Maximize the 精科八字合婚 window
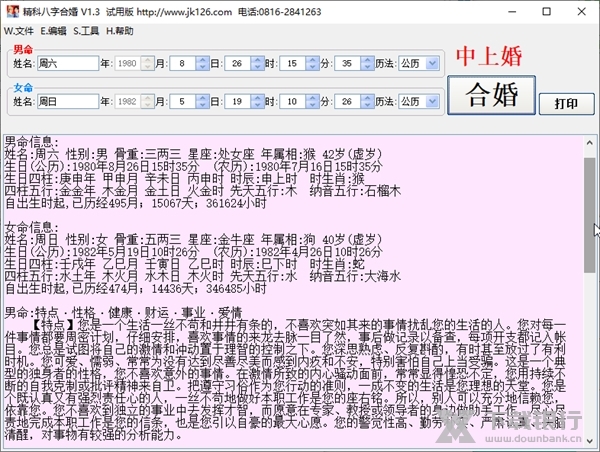 [547, 12]
